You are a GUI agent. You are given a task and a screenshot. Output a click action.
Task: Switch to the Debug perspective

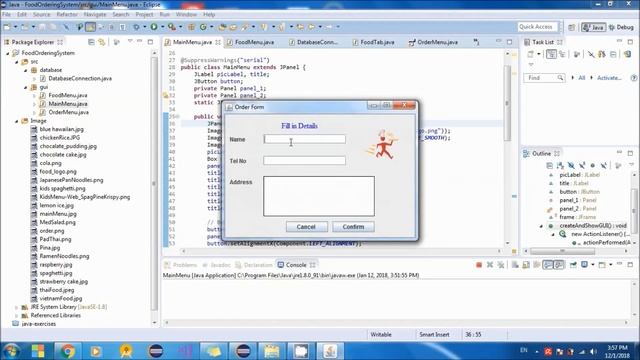click(621, 27)
